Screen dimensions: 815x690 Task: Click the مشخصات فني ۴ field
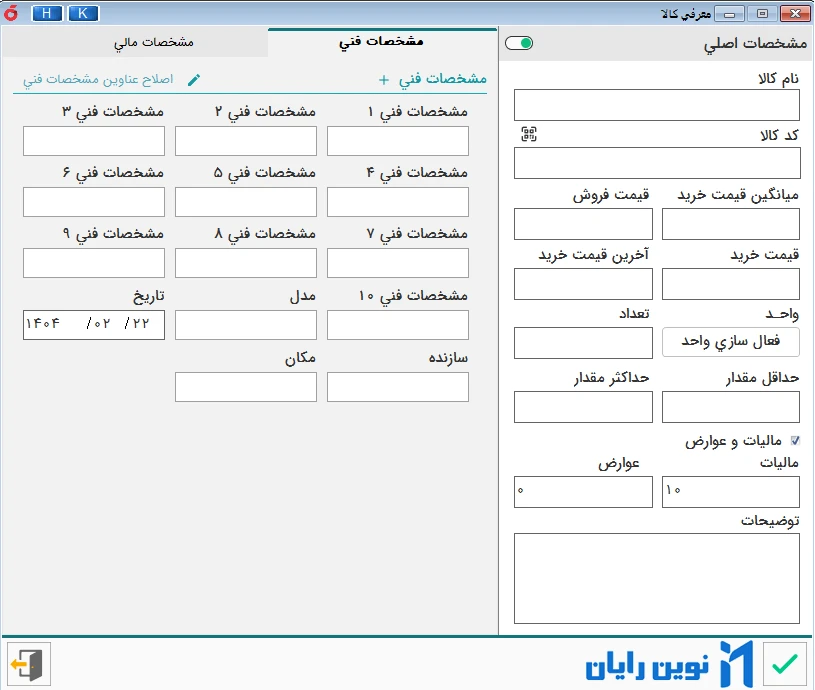point(398,202)
